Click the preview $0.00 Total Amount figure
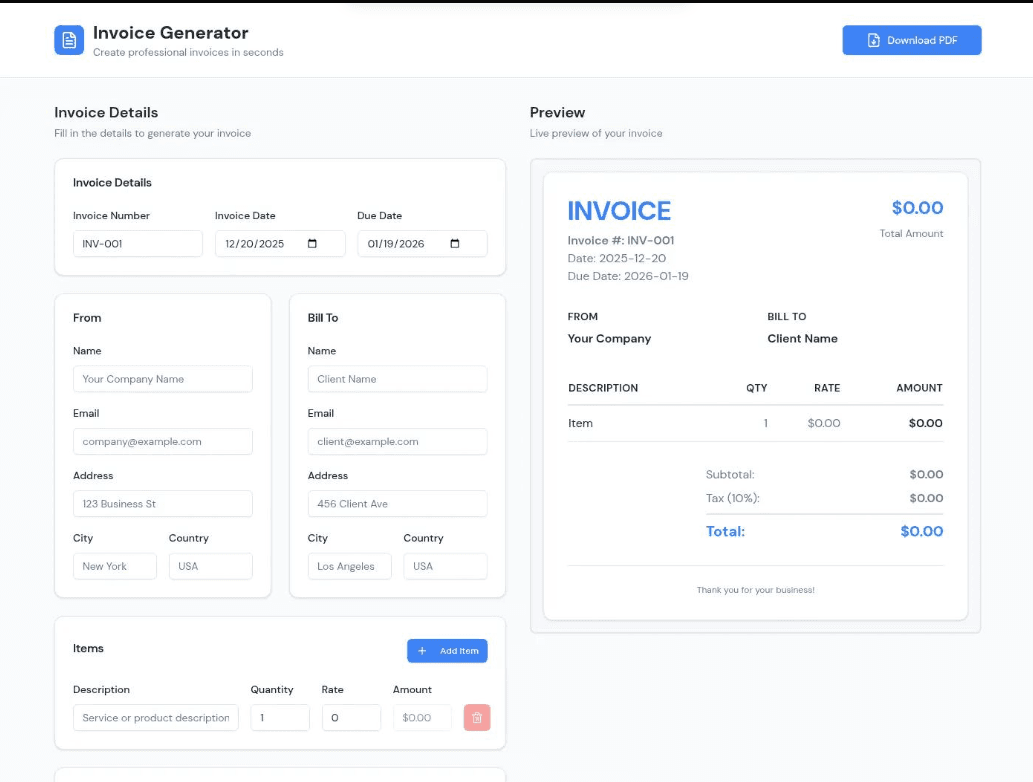Screen dimensions: 1033x782 917,208
